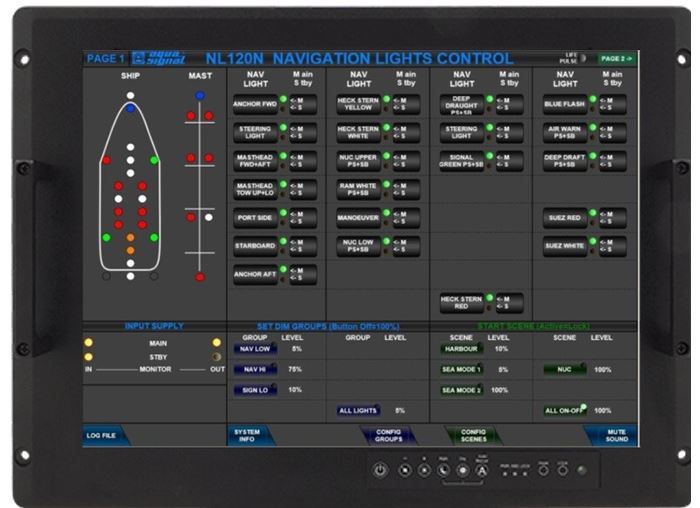Toggle the MANOEUVER light button
The image size is (700, 508).
[356, 216]
